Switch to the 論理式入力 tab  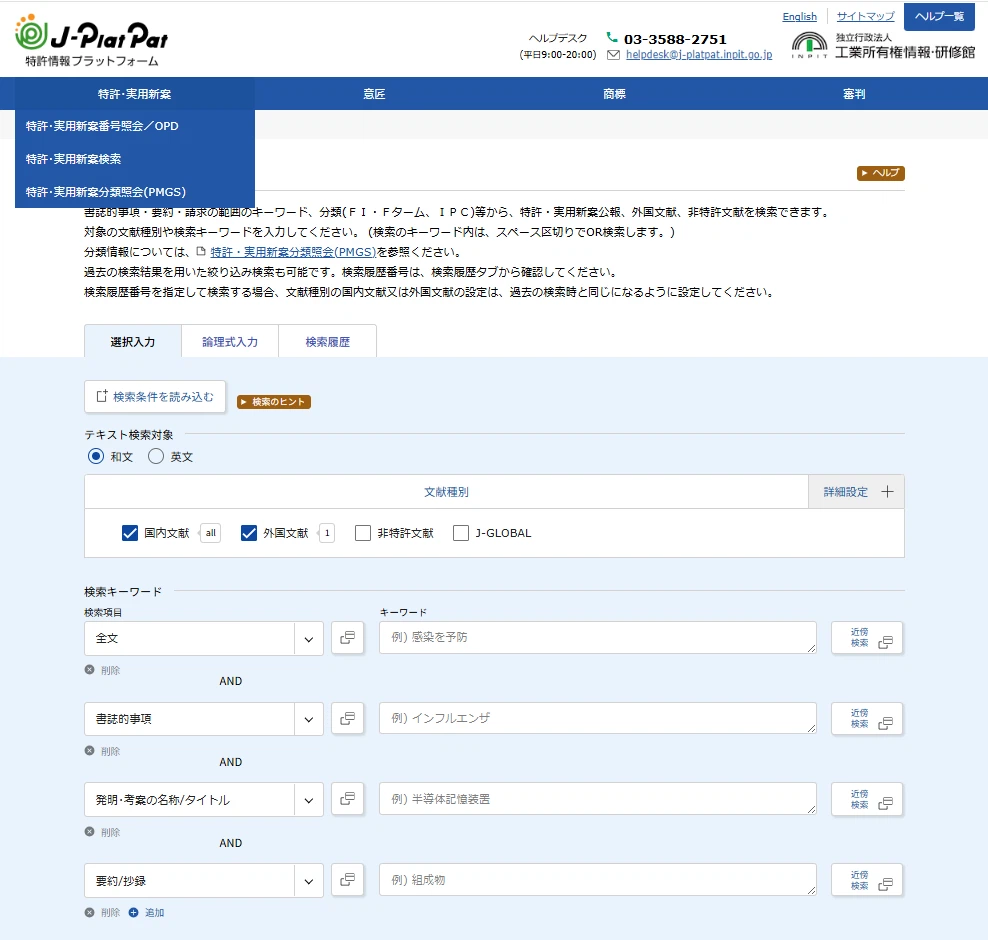click(230, 341)
